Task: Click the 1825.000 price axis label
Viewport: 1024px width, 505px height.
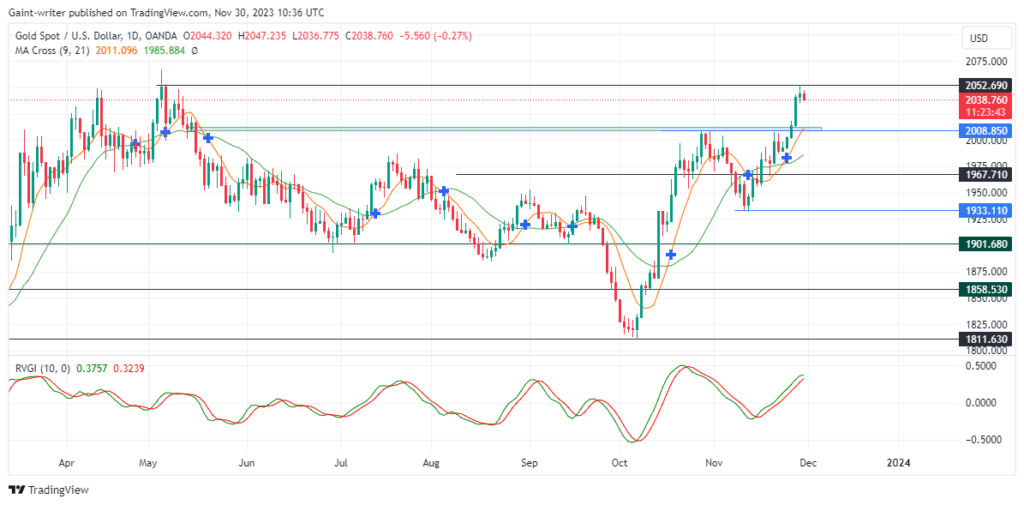Action: tap(985, 325)
